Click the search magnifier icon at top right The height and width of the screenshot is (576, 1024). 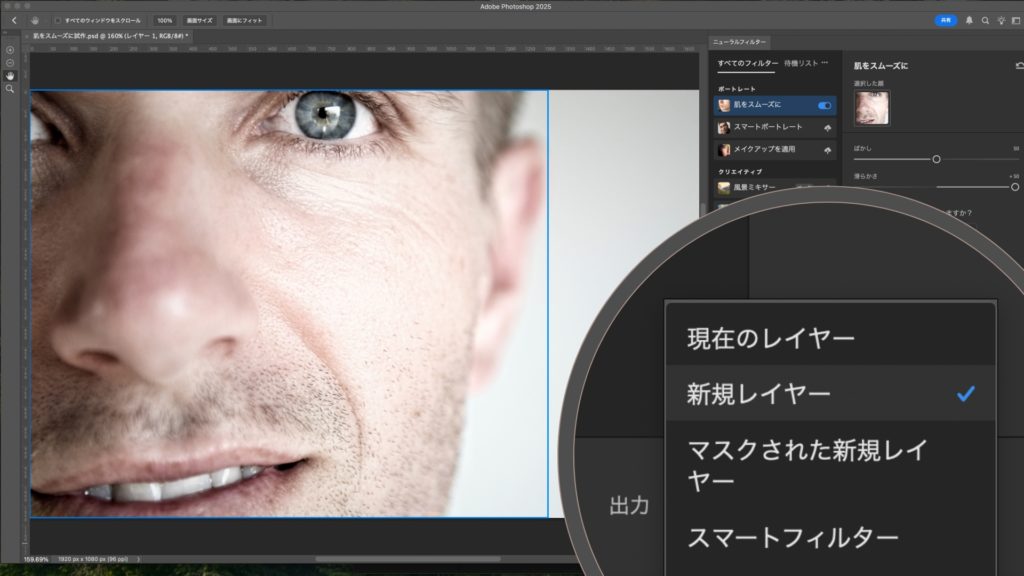[985, 20]
